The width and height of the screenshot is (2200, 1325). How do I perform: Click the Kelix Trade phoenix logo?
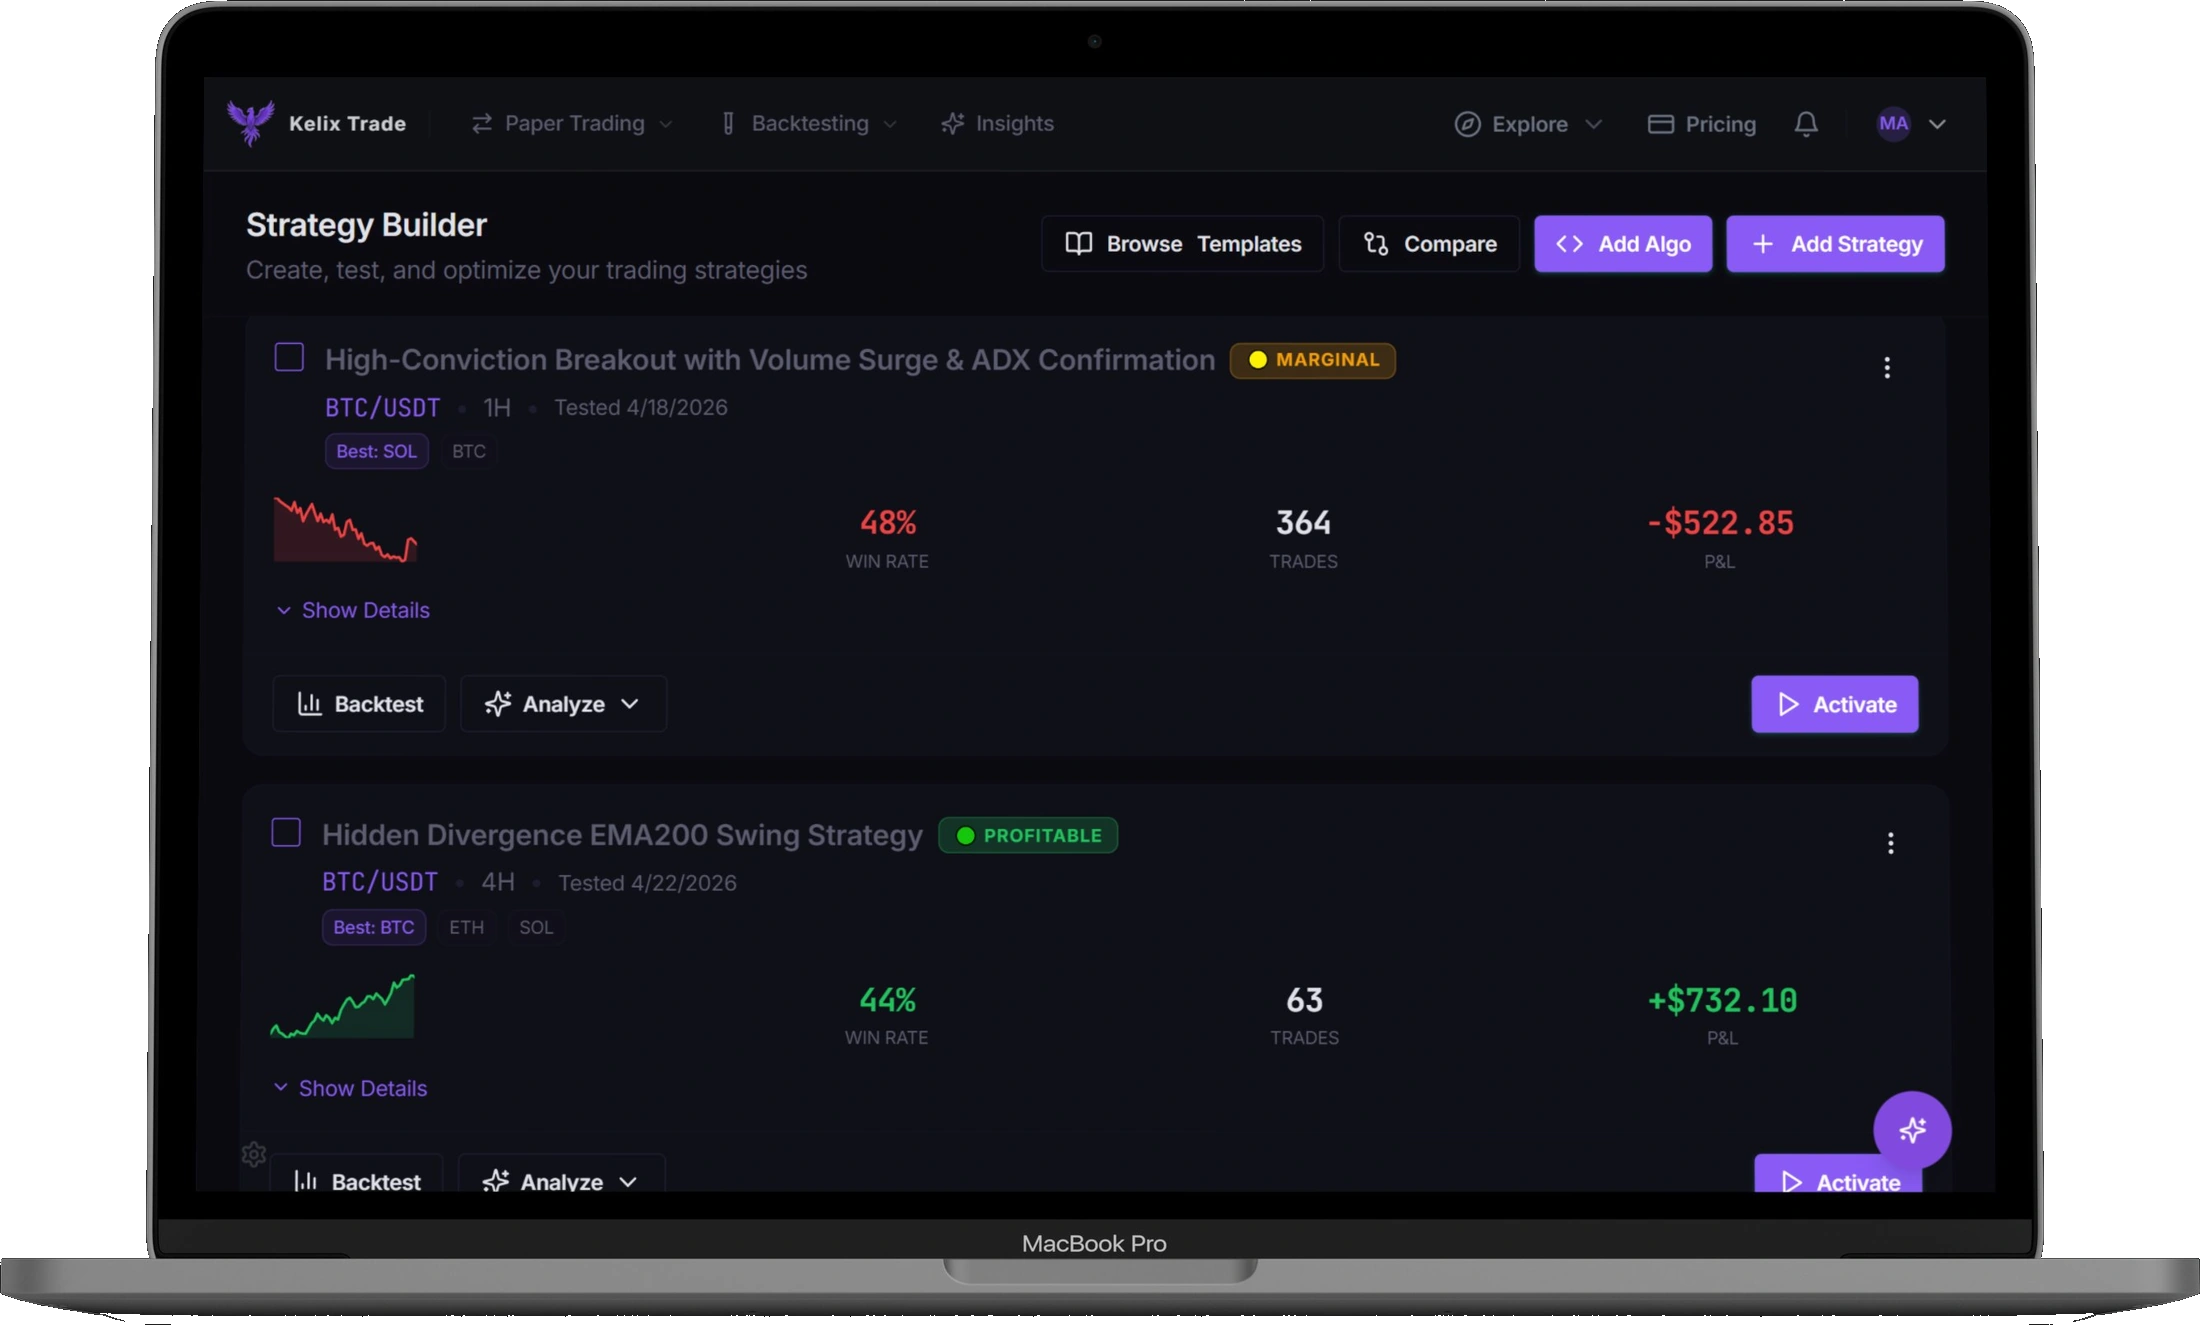[251, 123]
